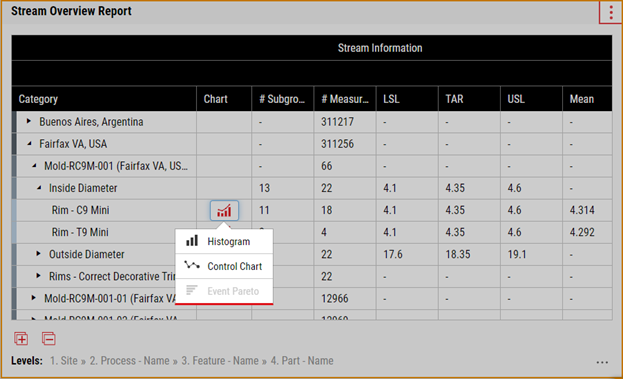This screenshot has height=379, width=623.
Task: Click mean value 4.292
Action: (582, 232)
